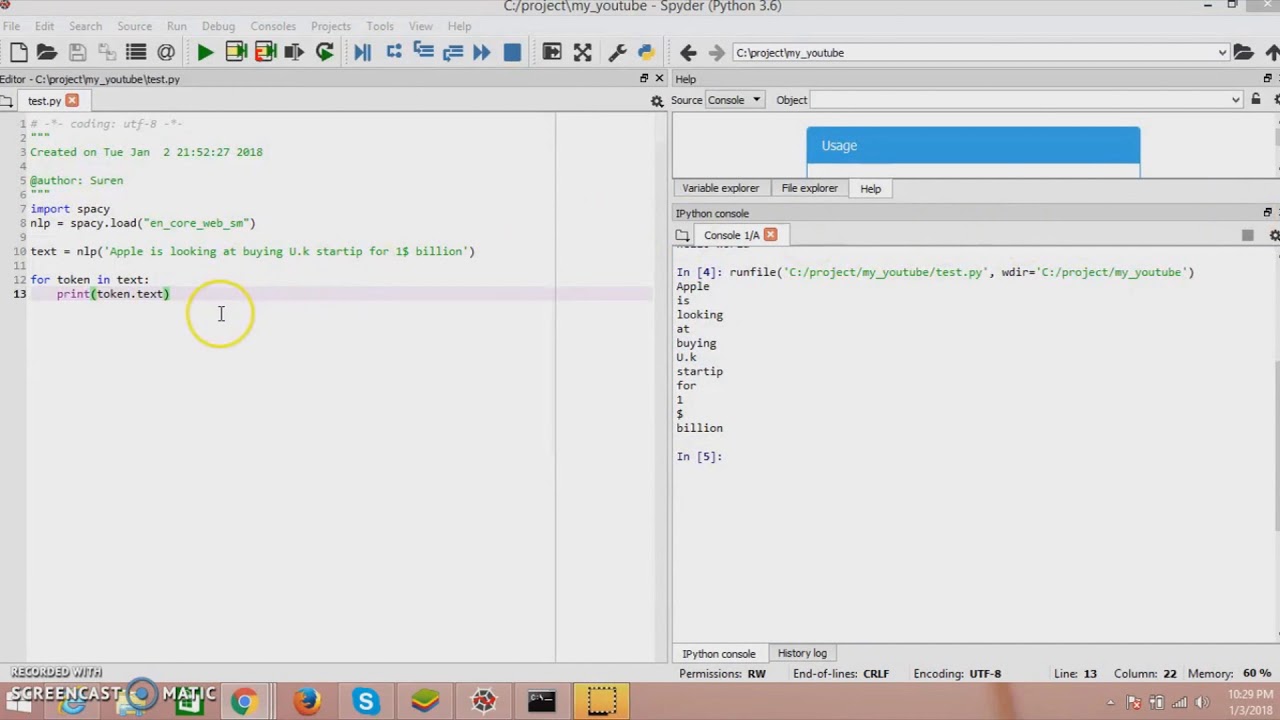Re-run last script toolbar icon
The image size is (1280, 720).
click(x=324, y=52)
